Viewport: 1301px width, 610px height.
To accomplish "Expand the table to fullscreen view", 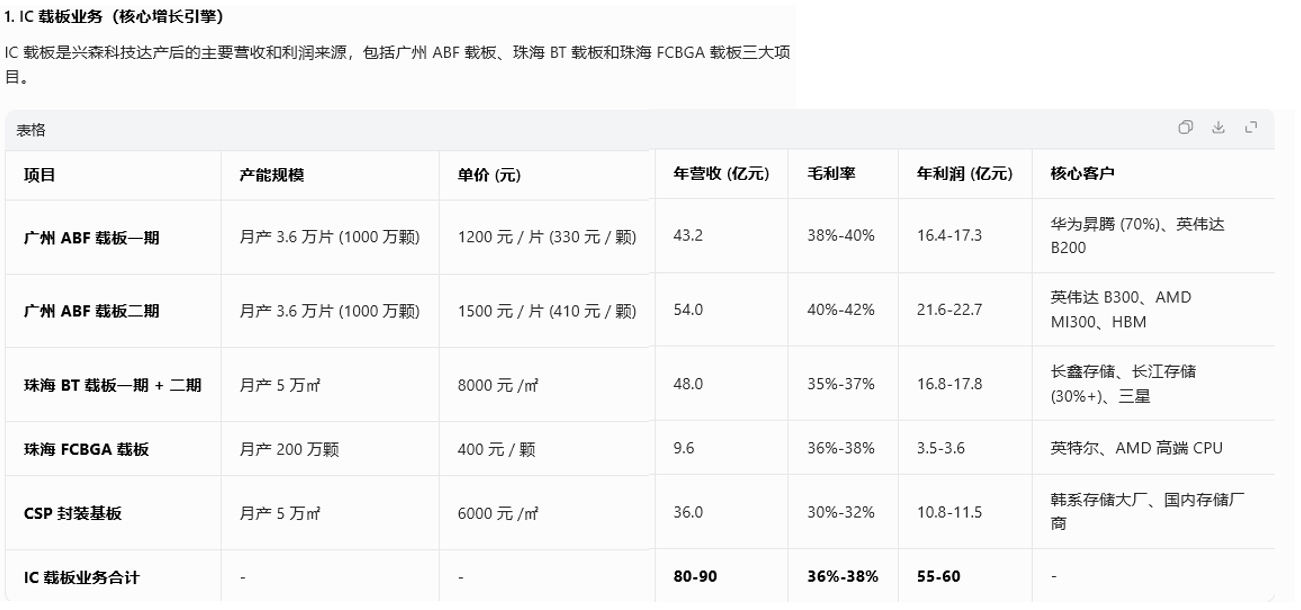I will (x=1251, y=127).
